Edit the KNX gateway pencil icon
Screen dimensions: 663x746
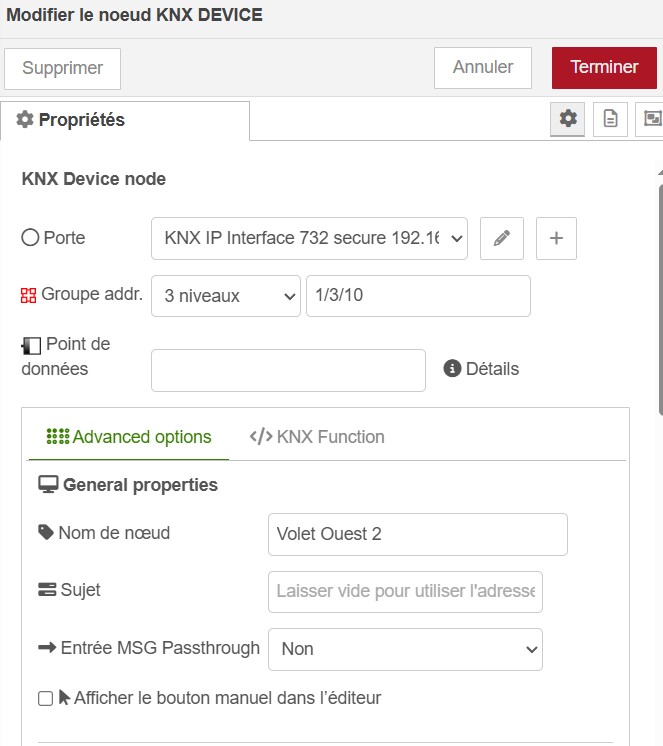502,238
